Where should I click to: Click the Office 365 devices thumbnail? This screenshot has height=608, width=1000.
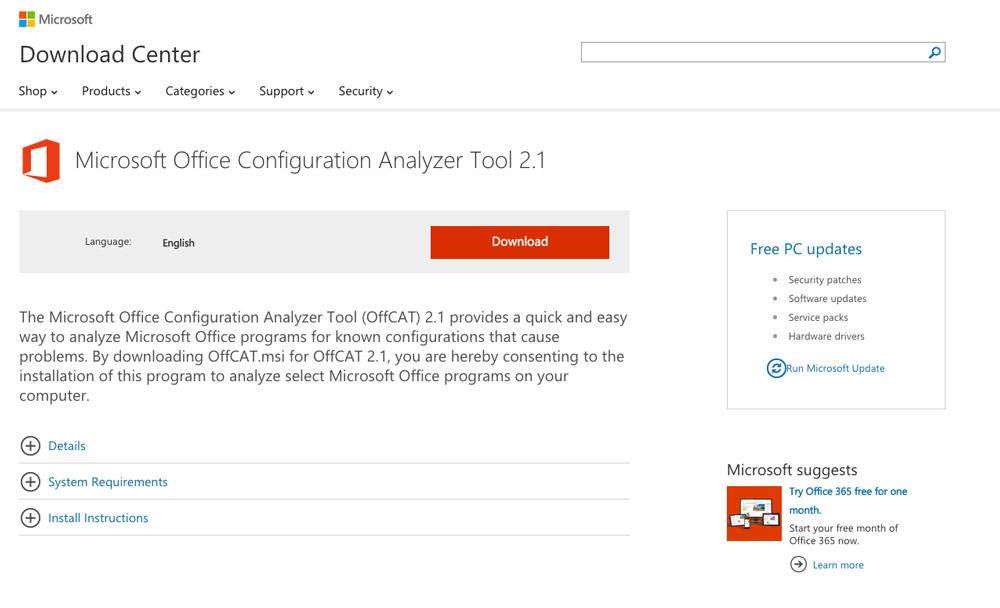tap(754, 514)
